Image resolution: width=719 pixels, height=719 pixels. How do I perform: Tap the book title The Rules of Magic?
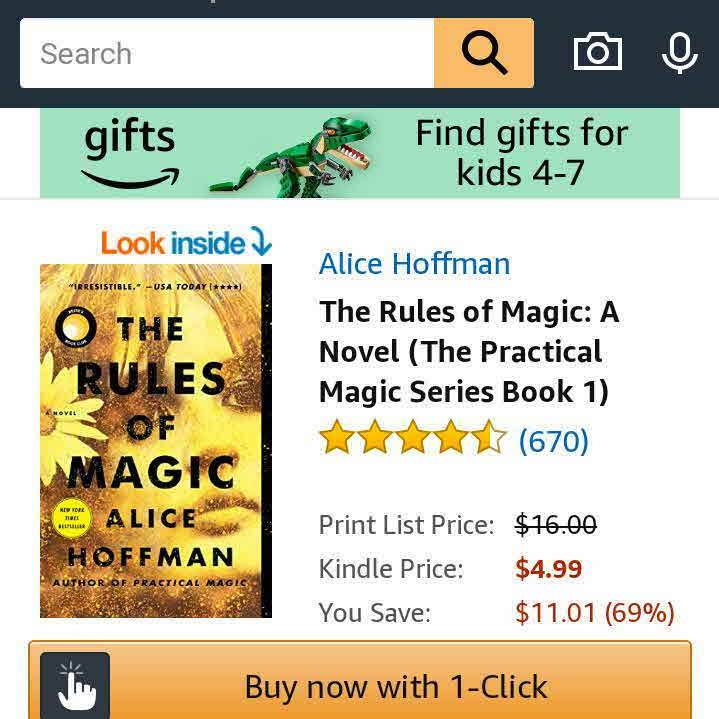469,352
